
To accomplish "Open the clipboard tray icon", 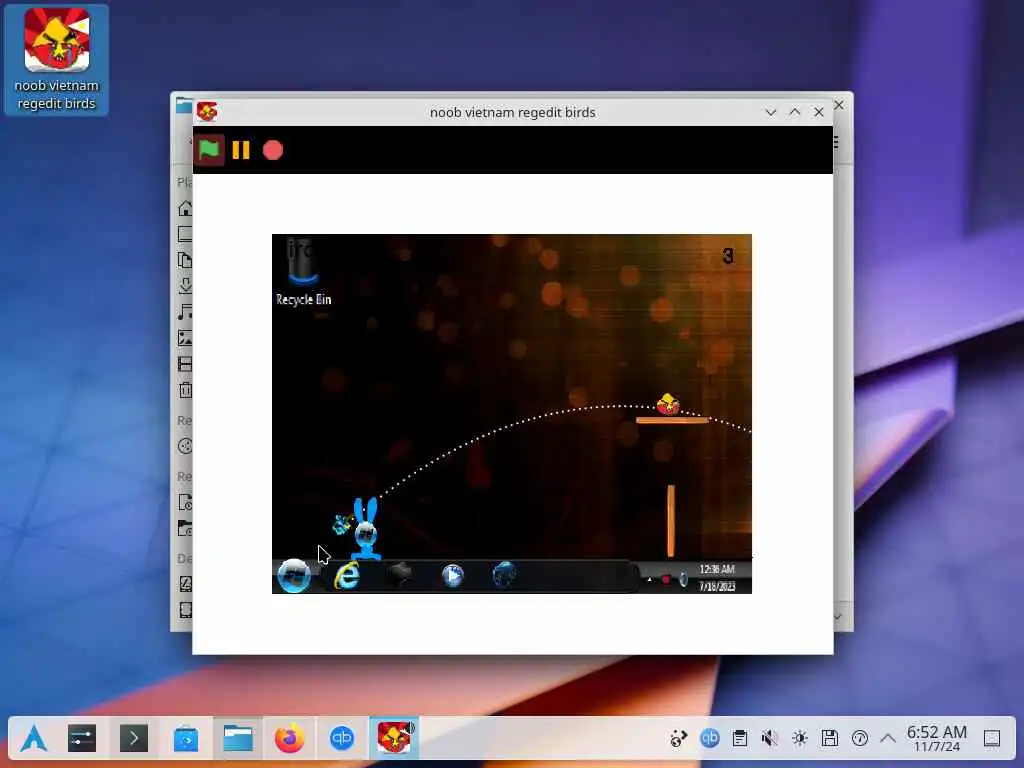I will coord(740,739).
